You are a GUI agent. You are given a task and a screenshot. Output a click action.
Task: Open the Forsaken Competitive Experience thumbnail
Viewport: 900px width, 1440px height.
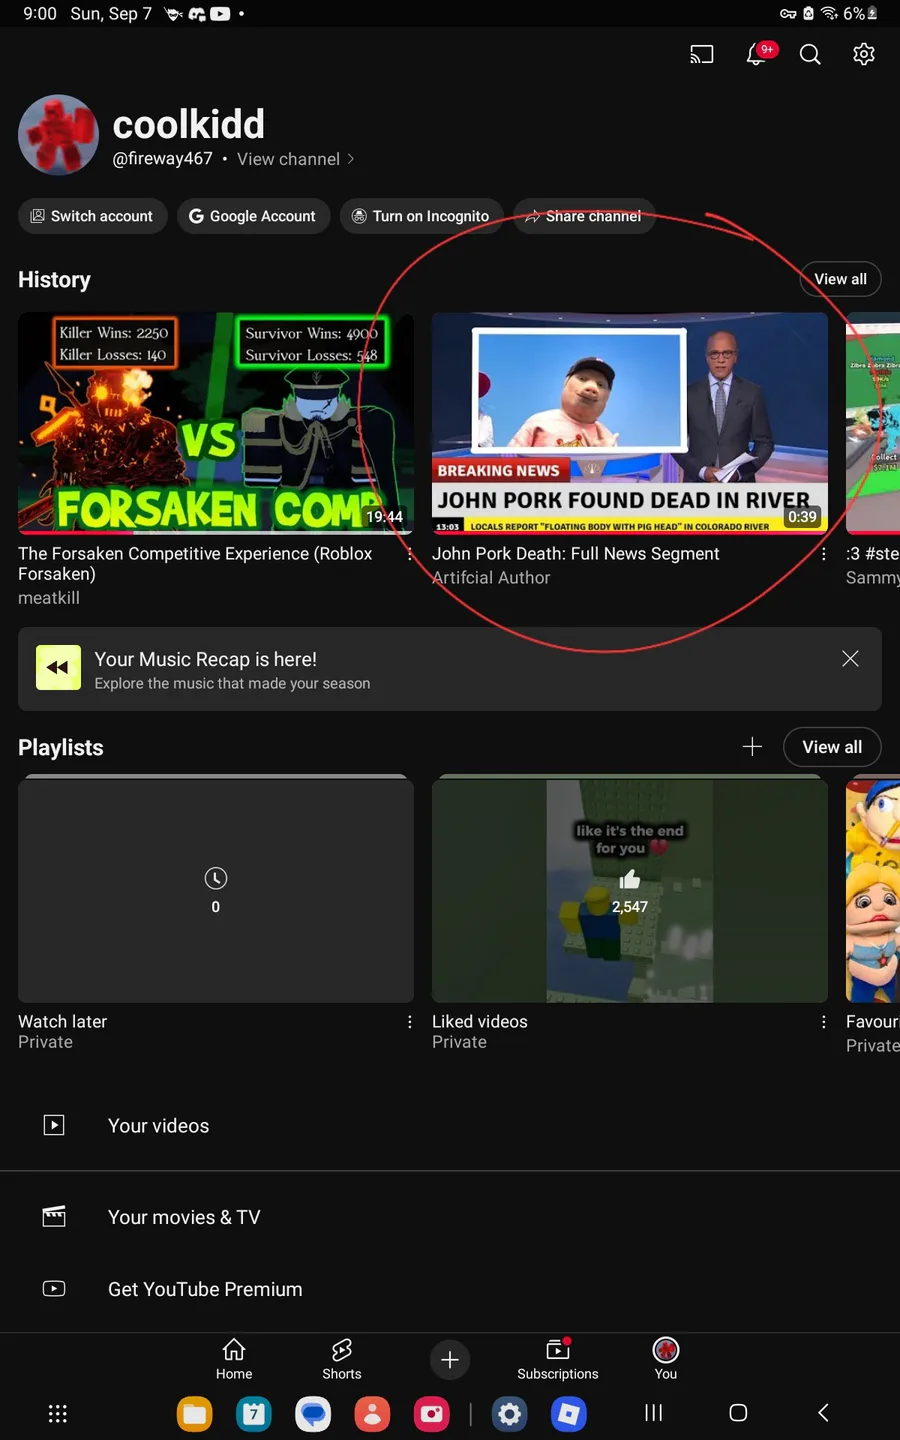click(x=216, y=424)
